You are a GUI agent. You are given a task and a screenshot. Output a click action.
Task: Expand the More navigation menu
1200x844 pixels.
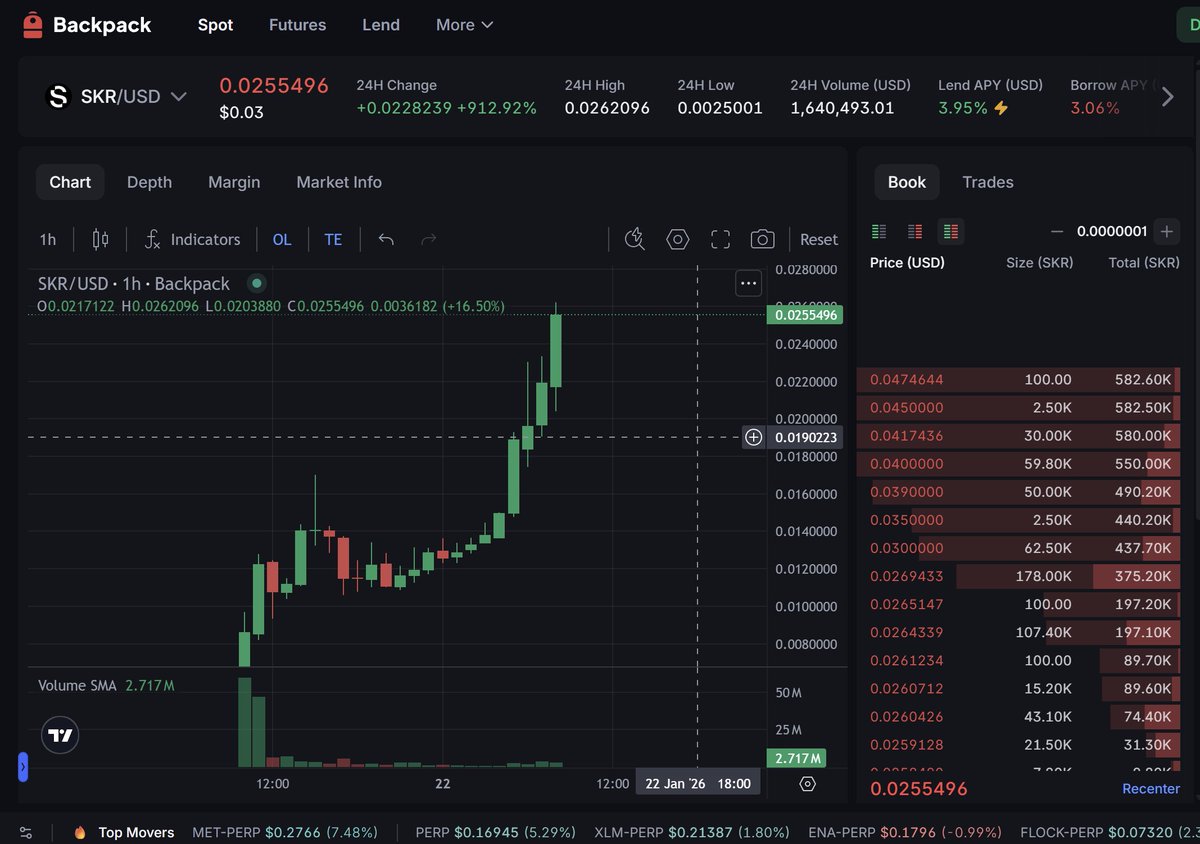[x=465, y=25]
